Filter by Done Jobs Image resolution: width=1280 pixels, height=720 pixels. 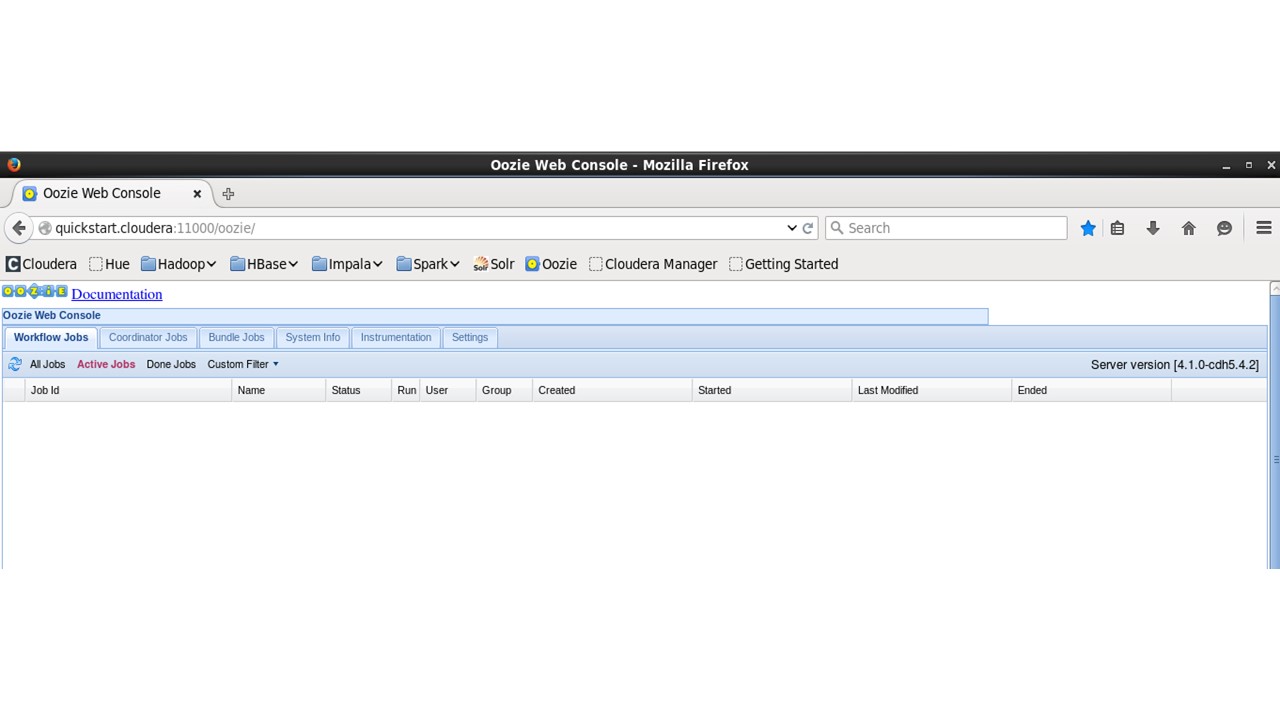click(171, 364)
